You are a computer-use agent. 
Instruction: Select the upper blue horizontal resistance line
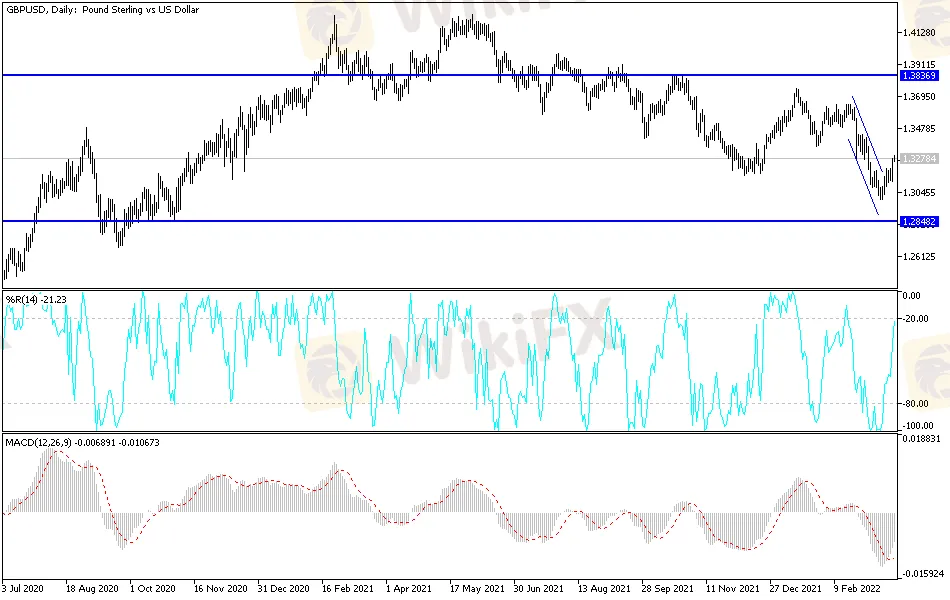(x=450, y=75)
